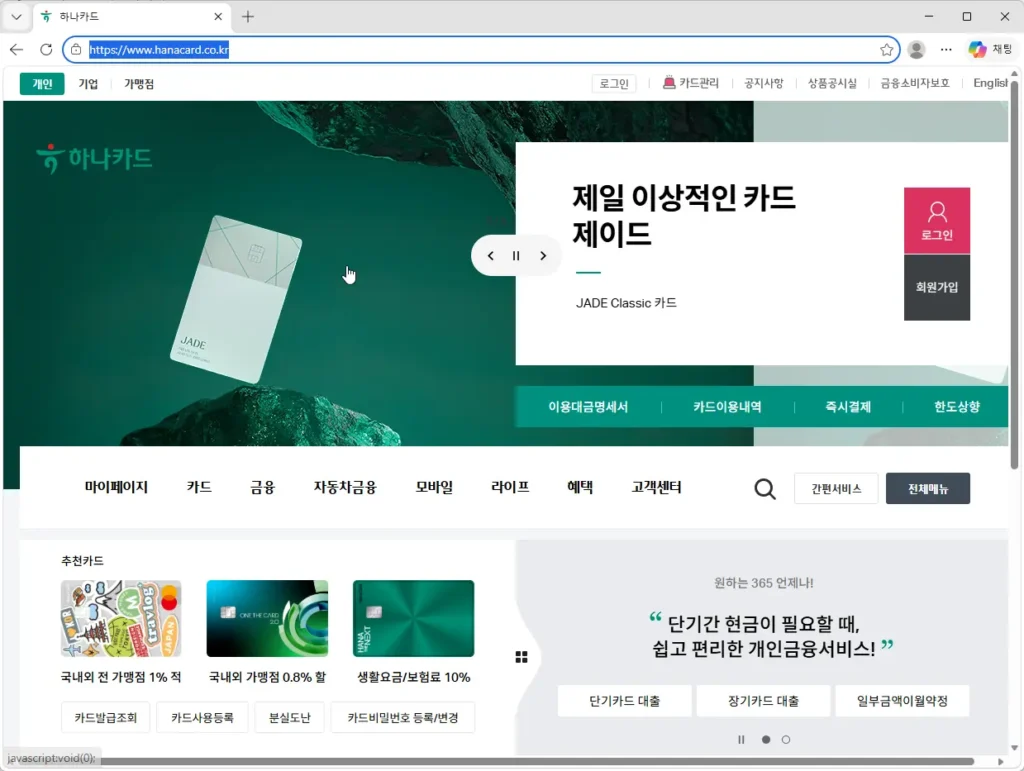The image size is (1024, 771).
Task: Click the top 로그인 button
Action: coord(614,84)
